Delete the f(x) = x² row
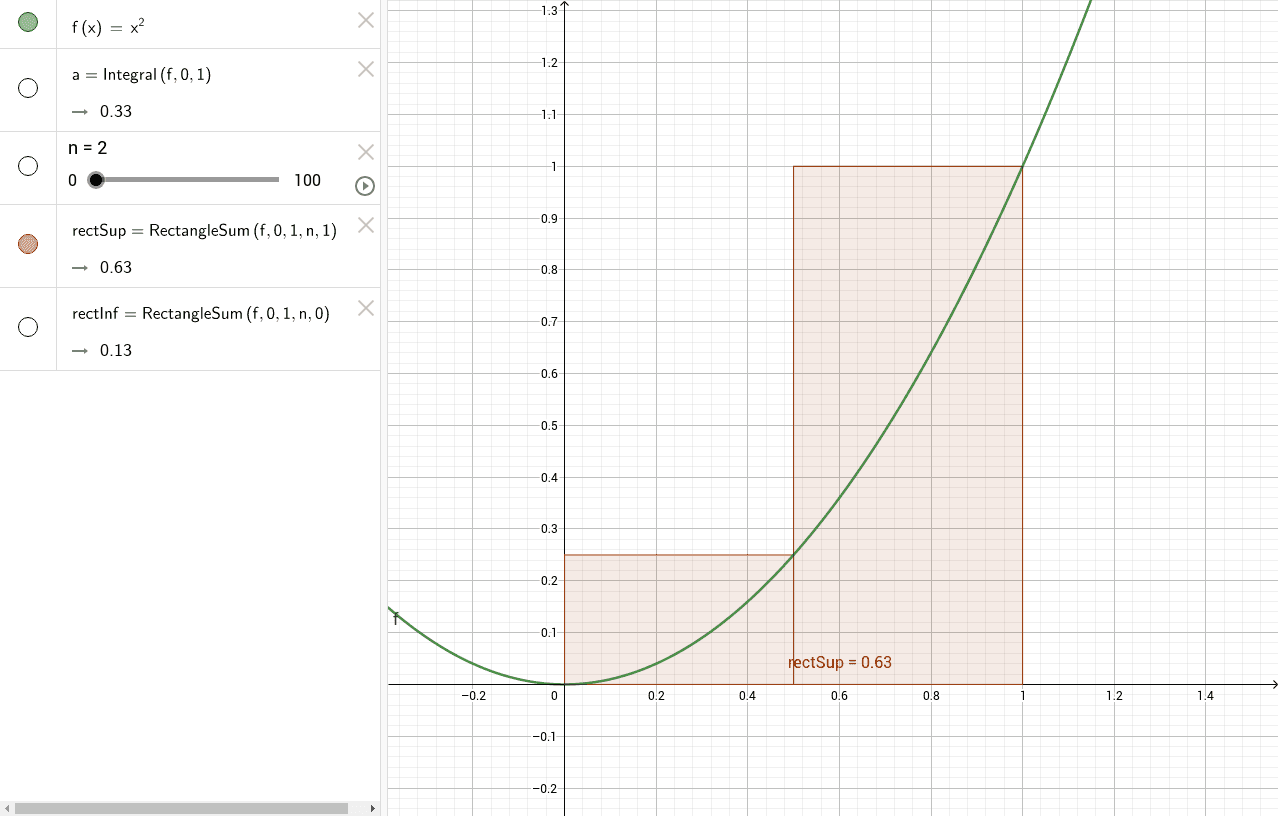The width and height of the screenshot is (1280, 818). click(365, 20)
